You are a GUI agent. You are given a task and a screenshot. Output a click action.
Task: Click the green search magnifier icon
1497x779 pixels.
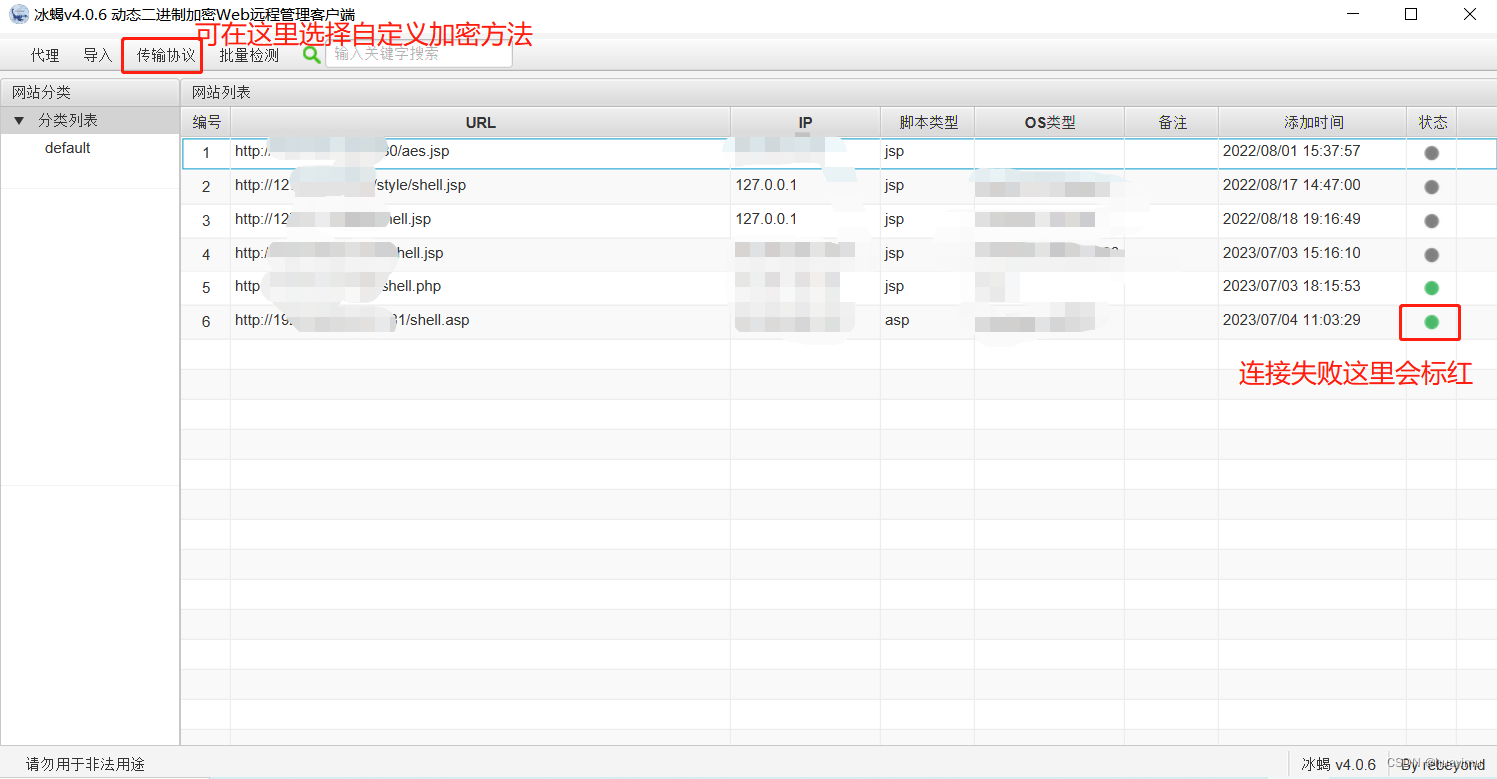click(x=311, y=55)
